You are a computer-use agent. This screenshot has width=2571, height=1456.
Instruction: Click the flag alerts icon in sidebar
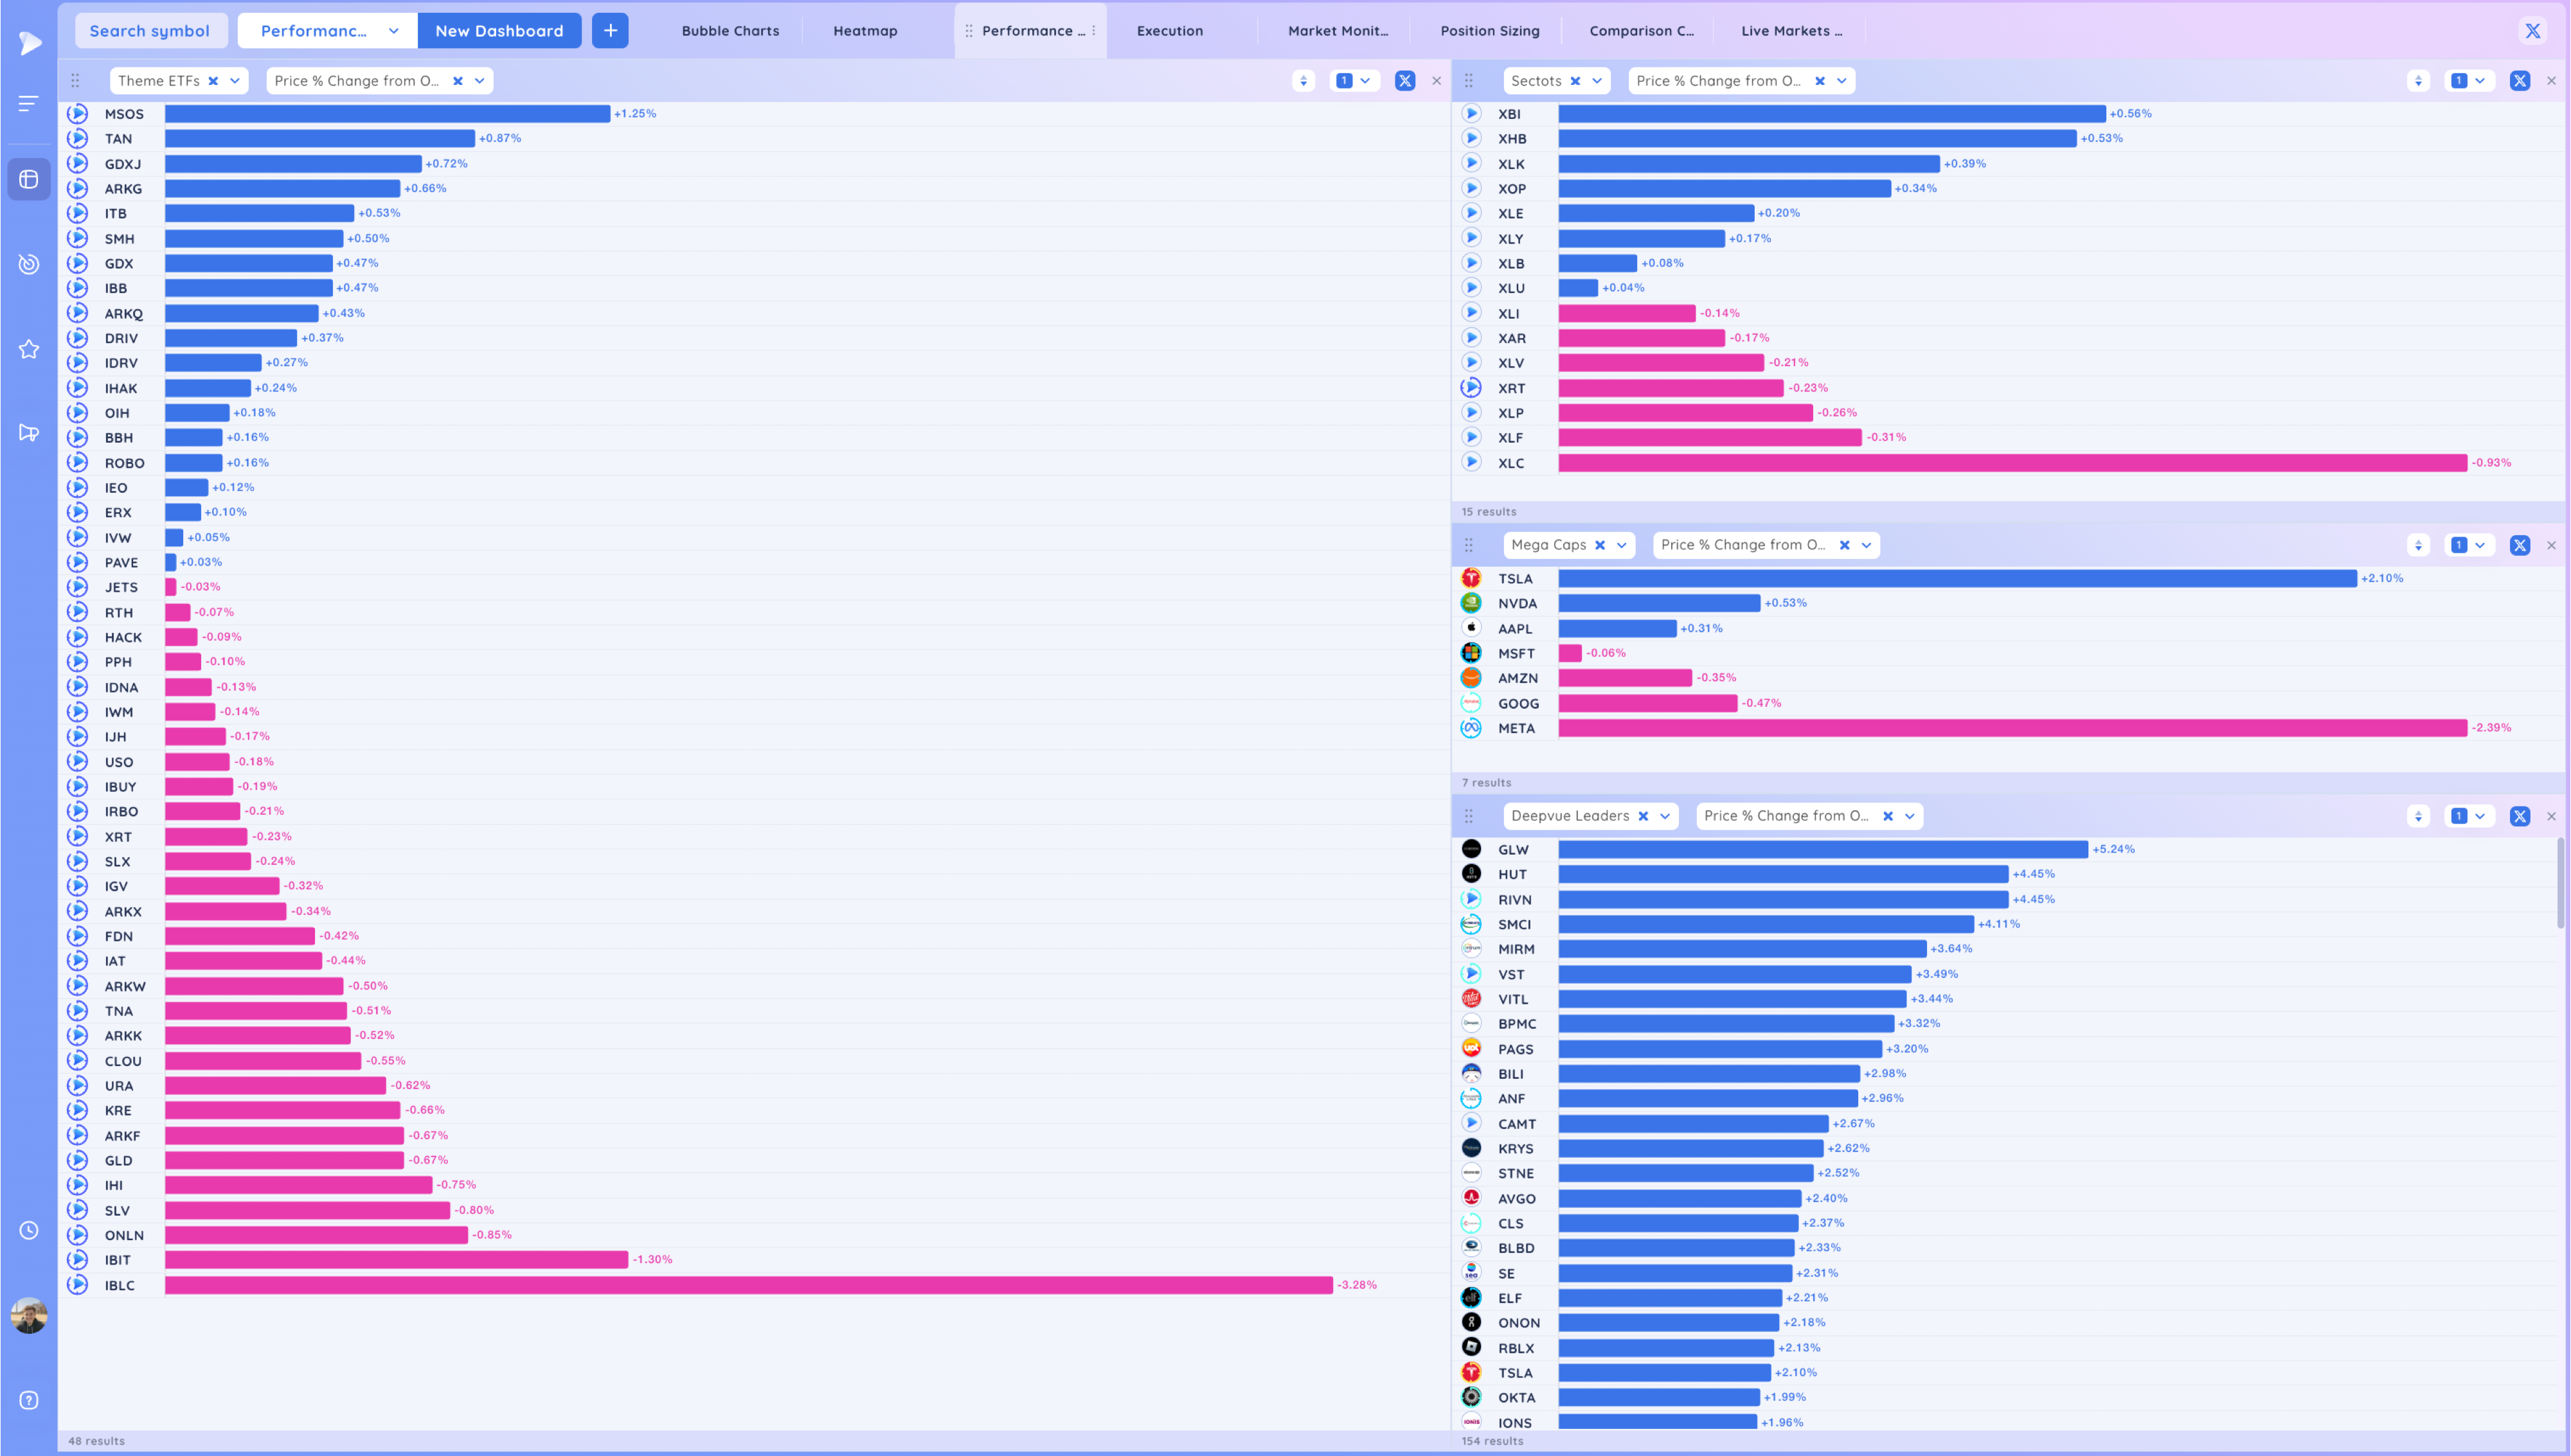[29, 433]
